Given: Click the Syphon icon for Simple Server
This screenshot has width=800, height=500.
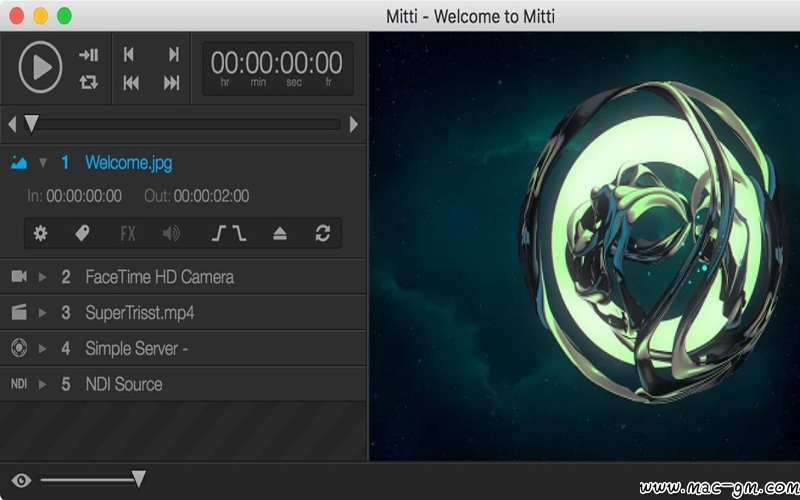Looking at the screenshot, I should 19,348.
